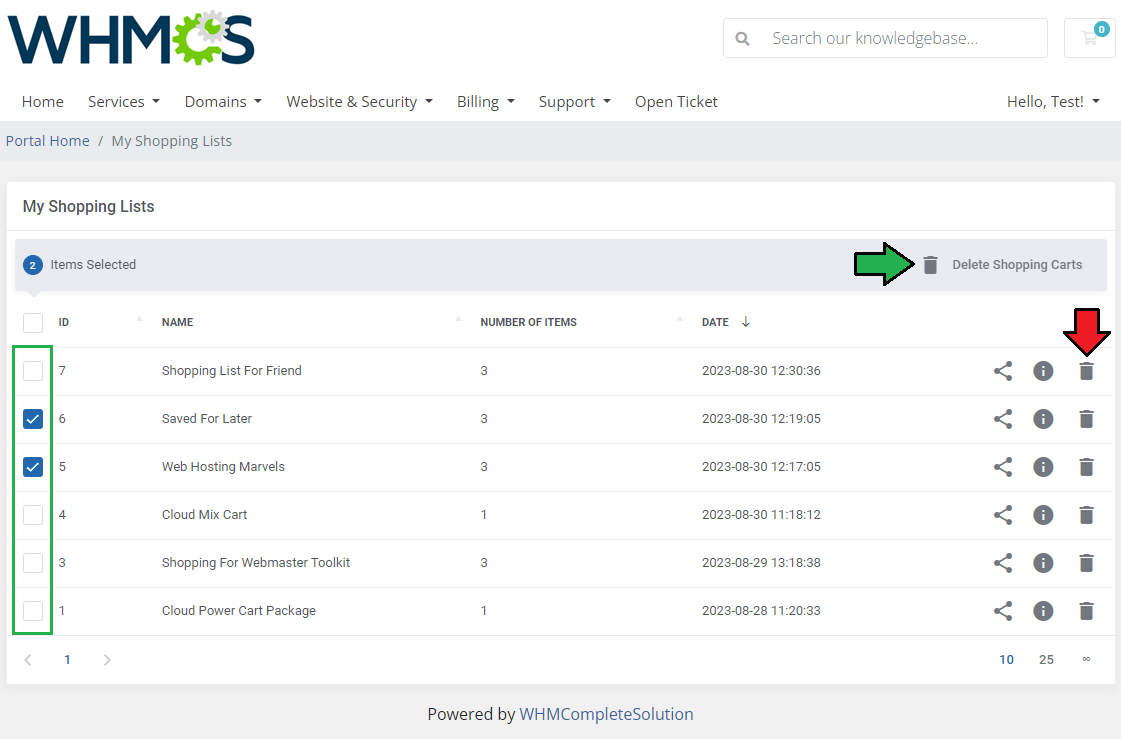Delete the Web Hosting Marvels list
The width and height of the screenshot is (1121, 739).
tap(1086, 467)
